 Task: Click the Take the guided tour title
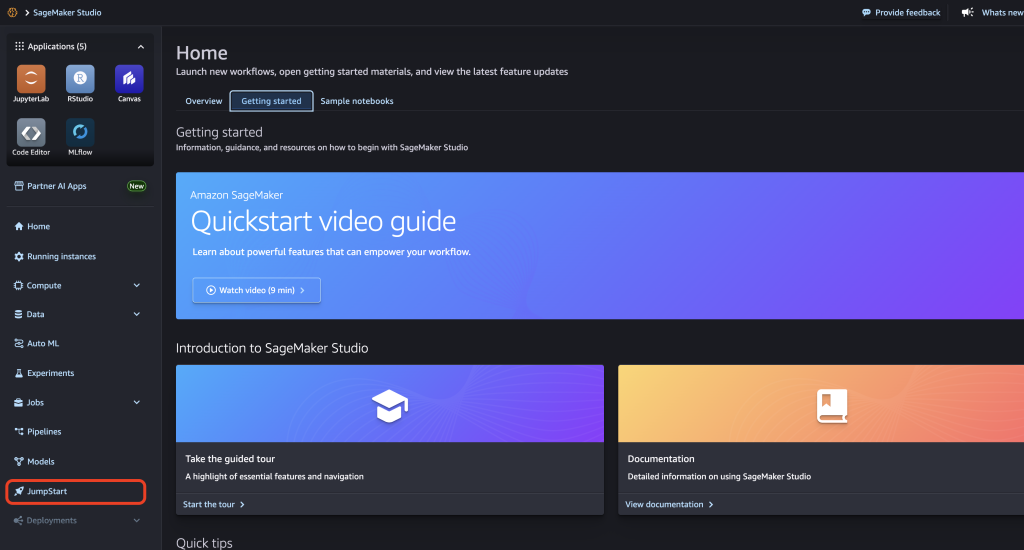[230, 459]
